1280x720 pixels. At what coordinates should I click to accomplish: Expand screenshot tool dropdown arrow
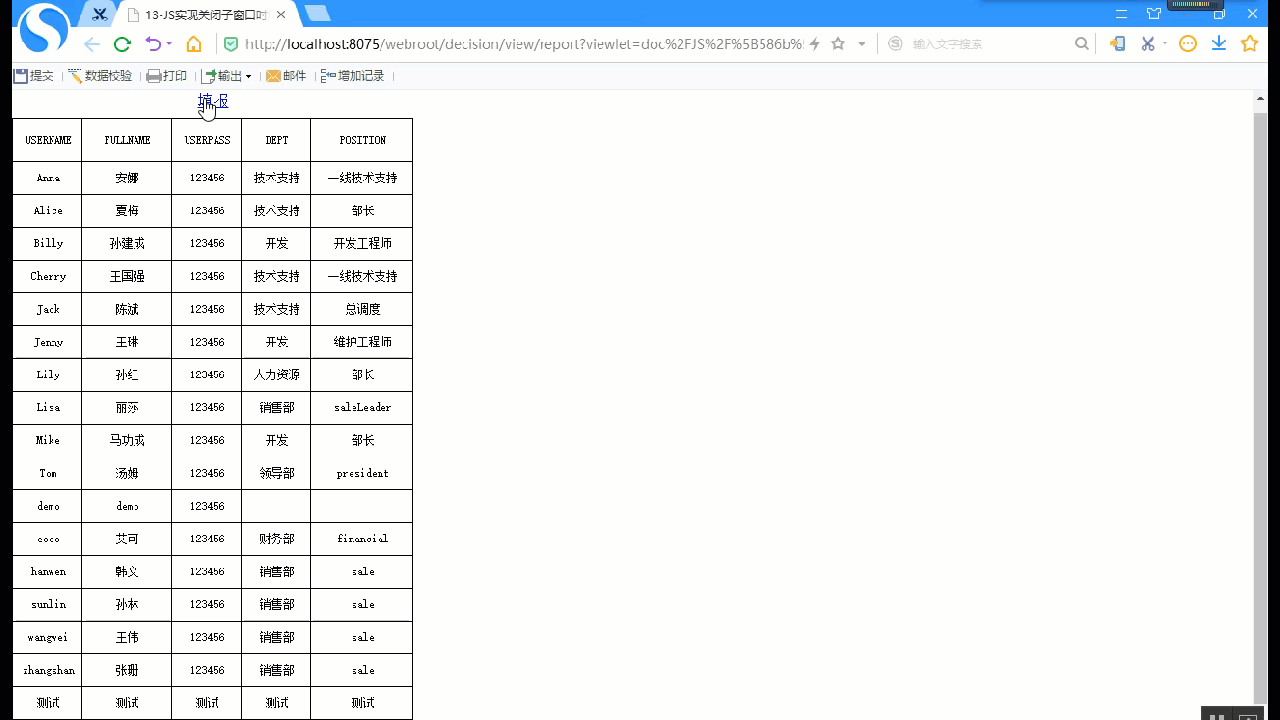point(1165,44)
